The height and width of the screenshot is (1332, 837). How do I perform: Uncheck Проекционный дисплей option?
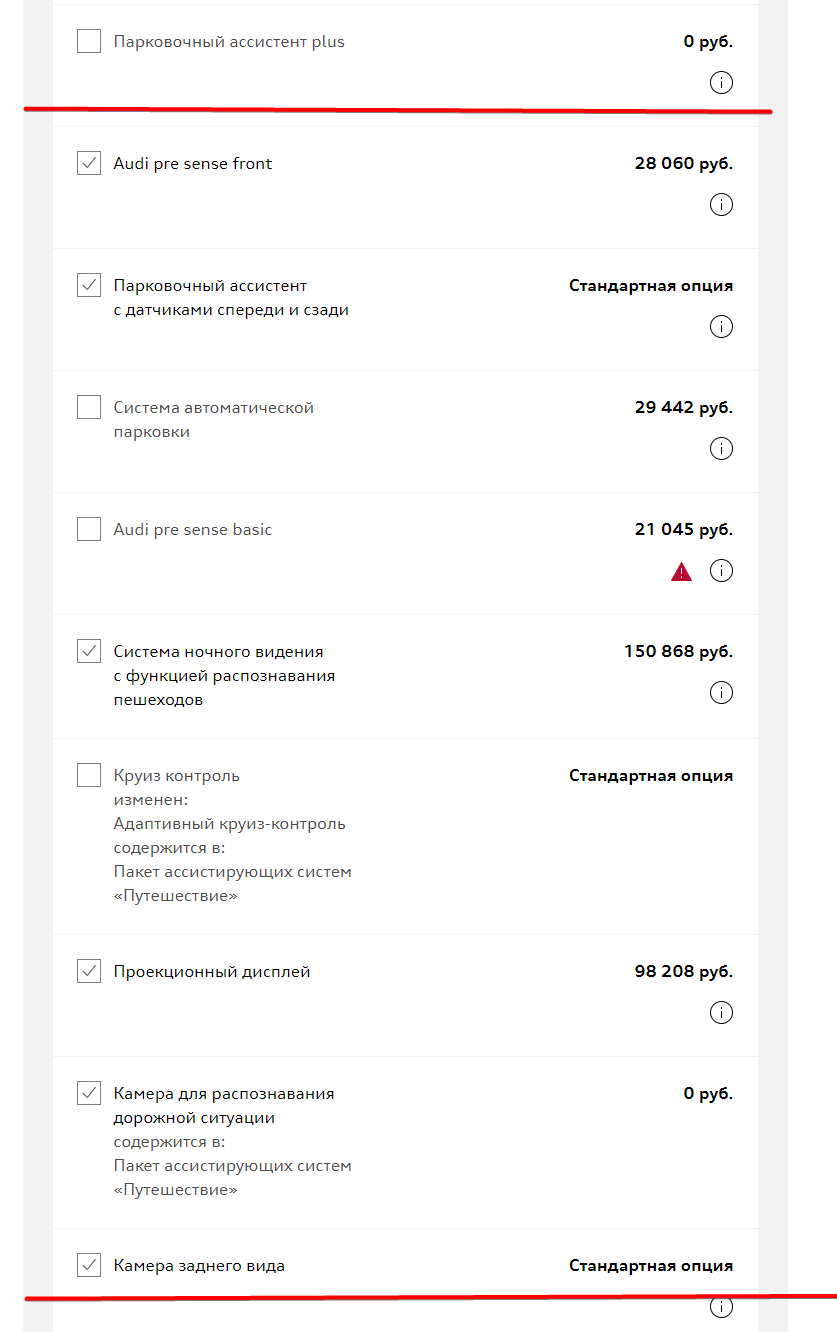coord(89,972)
